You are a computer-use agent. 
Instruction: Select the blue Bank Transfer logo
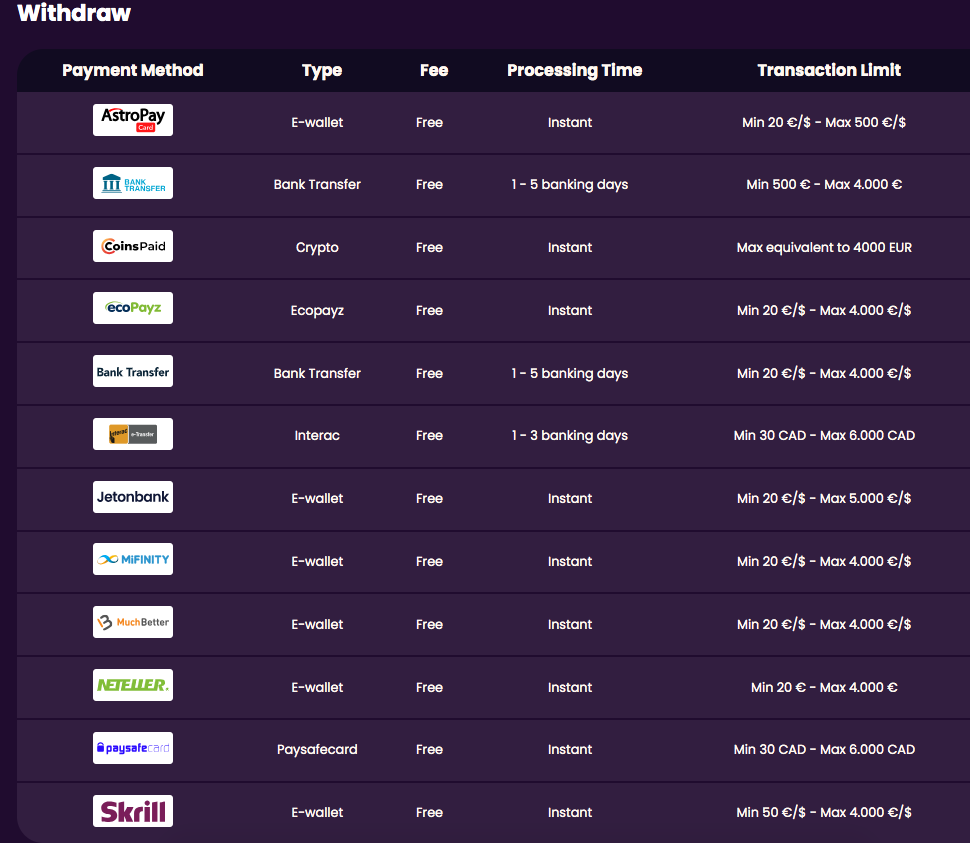point(133,183)
